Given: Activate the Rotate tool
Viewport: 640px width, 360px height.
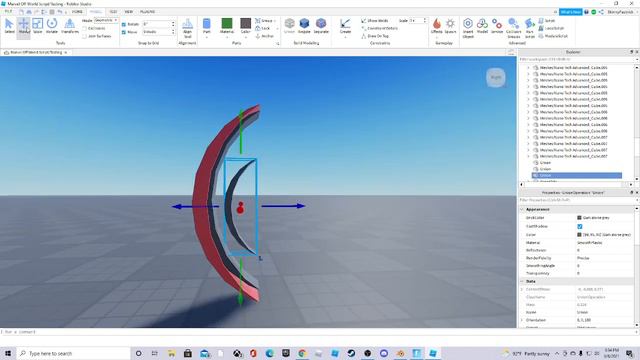Looking at the screenshot, I should coord(52,26).
